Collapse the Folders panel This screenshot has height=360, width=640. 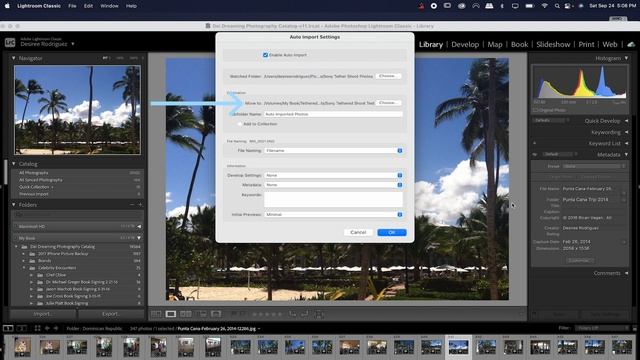(13, 204)
